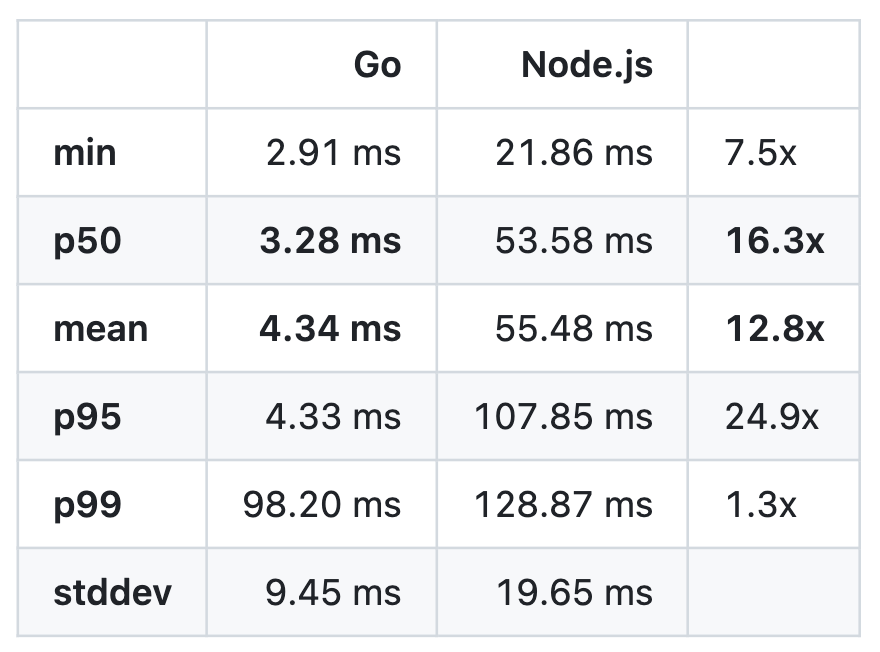Click the 21.86 ms Node.js cell
The image size is (880, 652).
pos(574,153)
